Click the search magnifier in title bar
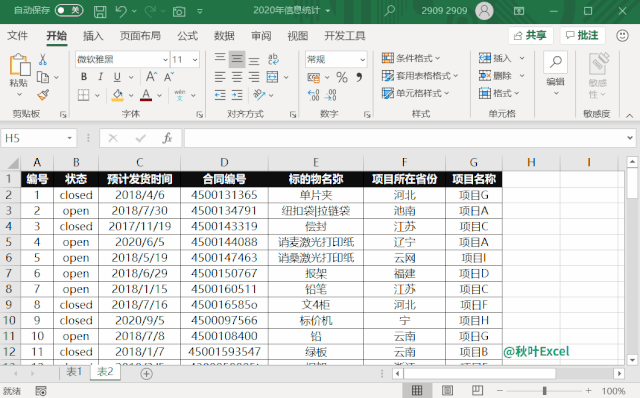 point(390,11)
